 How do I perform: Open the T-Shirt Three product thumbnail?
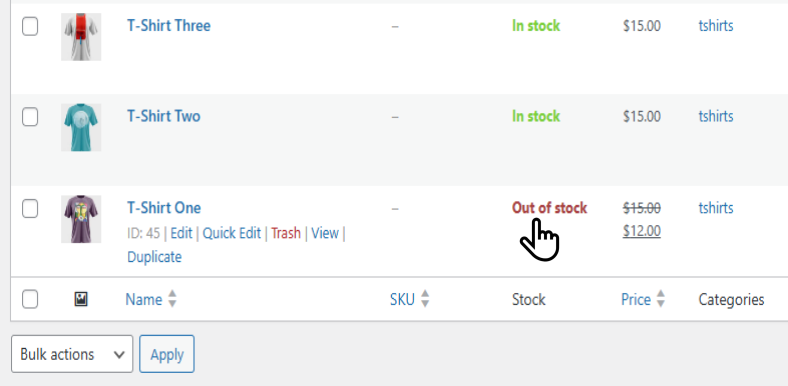[81, 37]
